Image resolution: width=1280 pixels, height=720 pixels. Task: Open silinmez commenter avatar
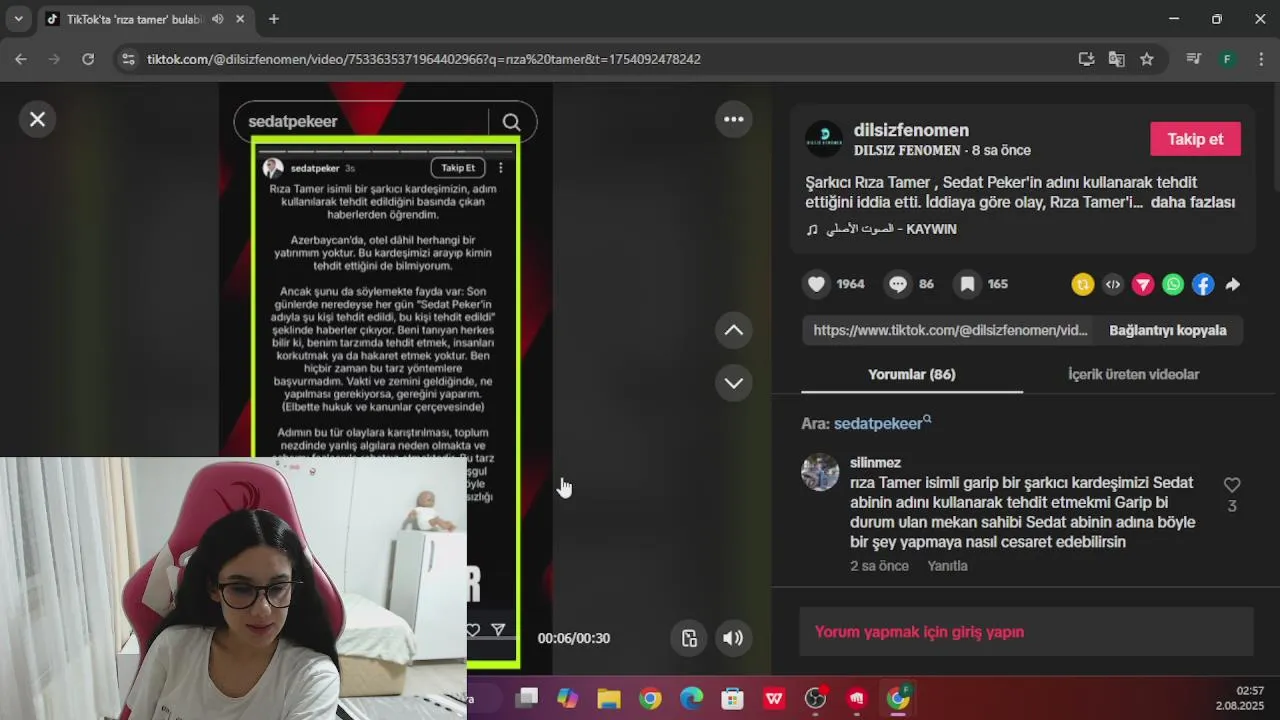point(820,472)
